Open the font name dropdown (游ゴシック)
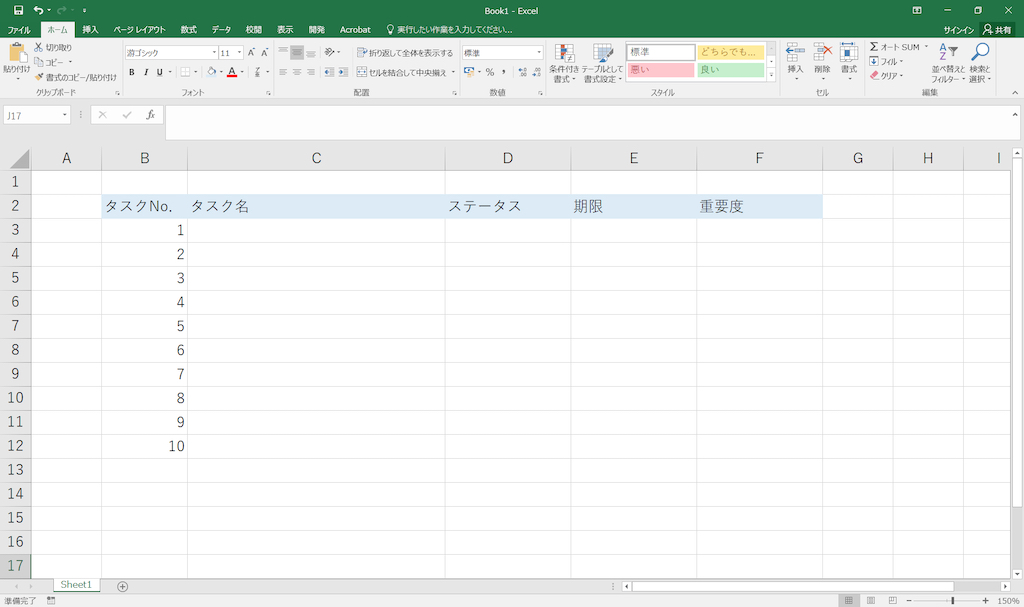 coord(214,52)
